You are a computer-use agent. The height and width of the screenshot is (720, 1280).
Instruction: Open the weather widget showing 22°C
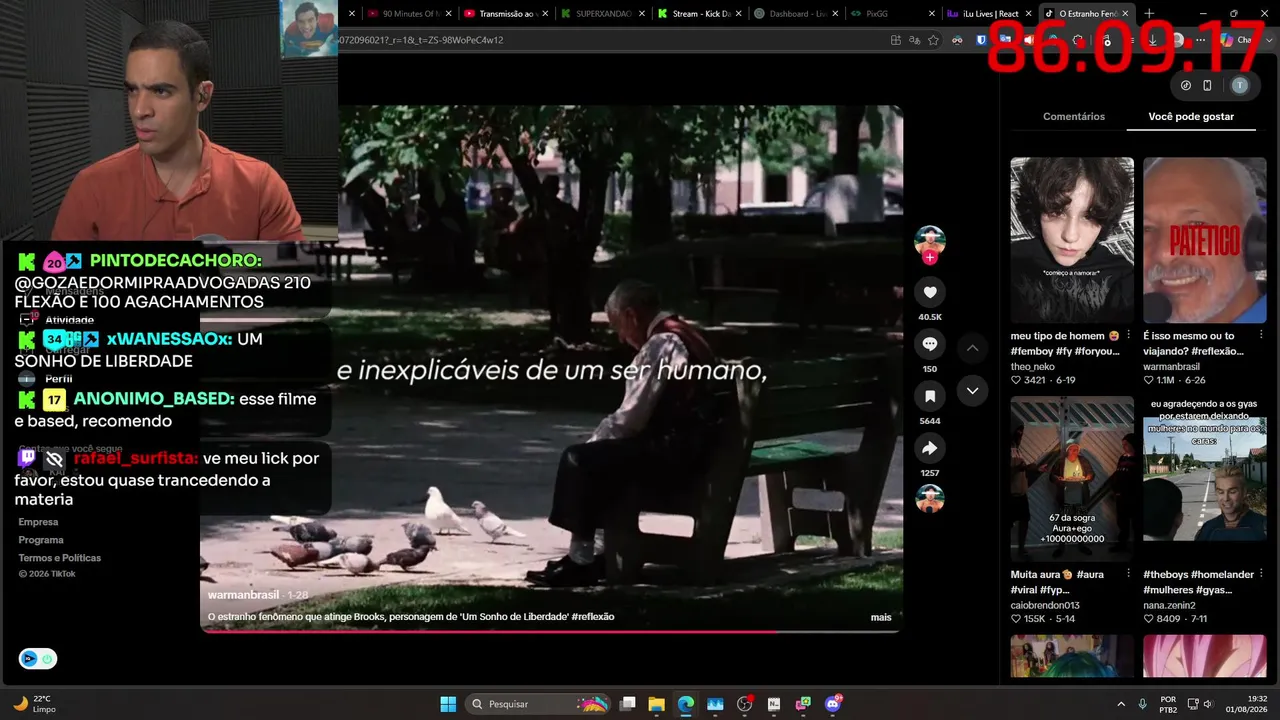(35, 704)
